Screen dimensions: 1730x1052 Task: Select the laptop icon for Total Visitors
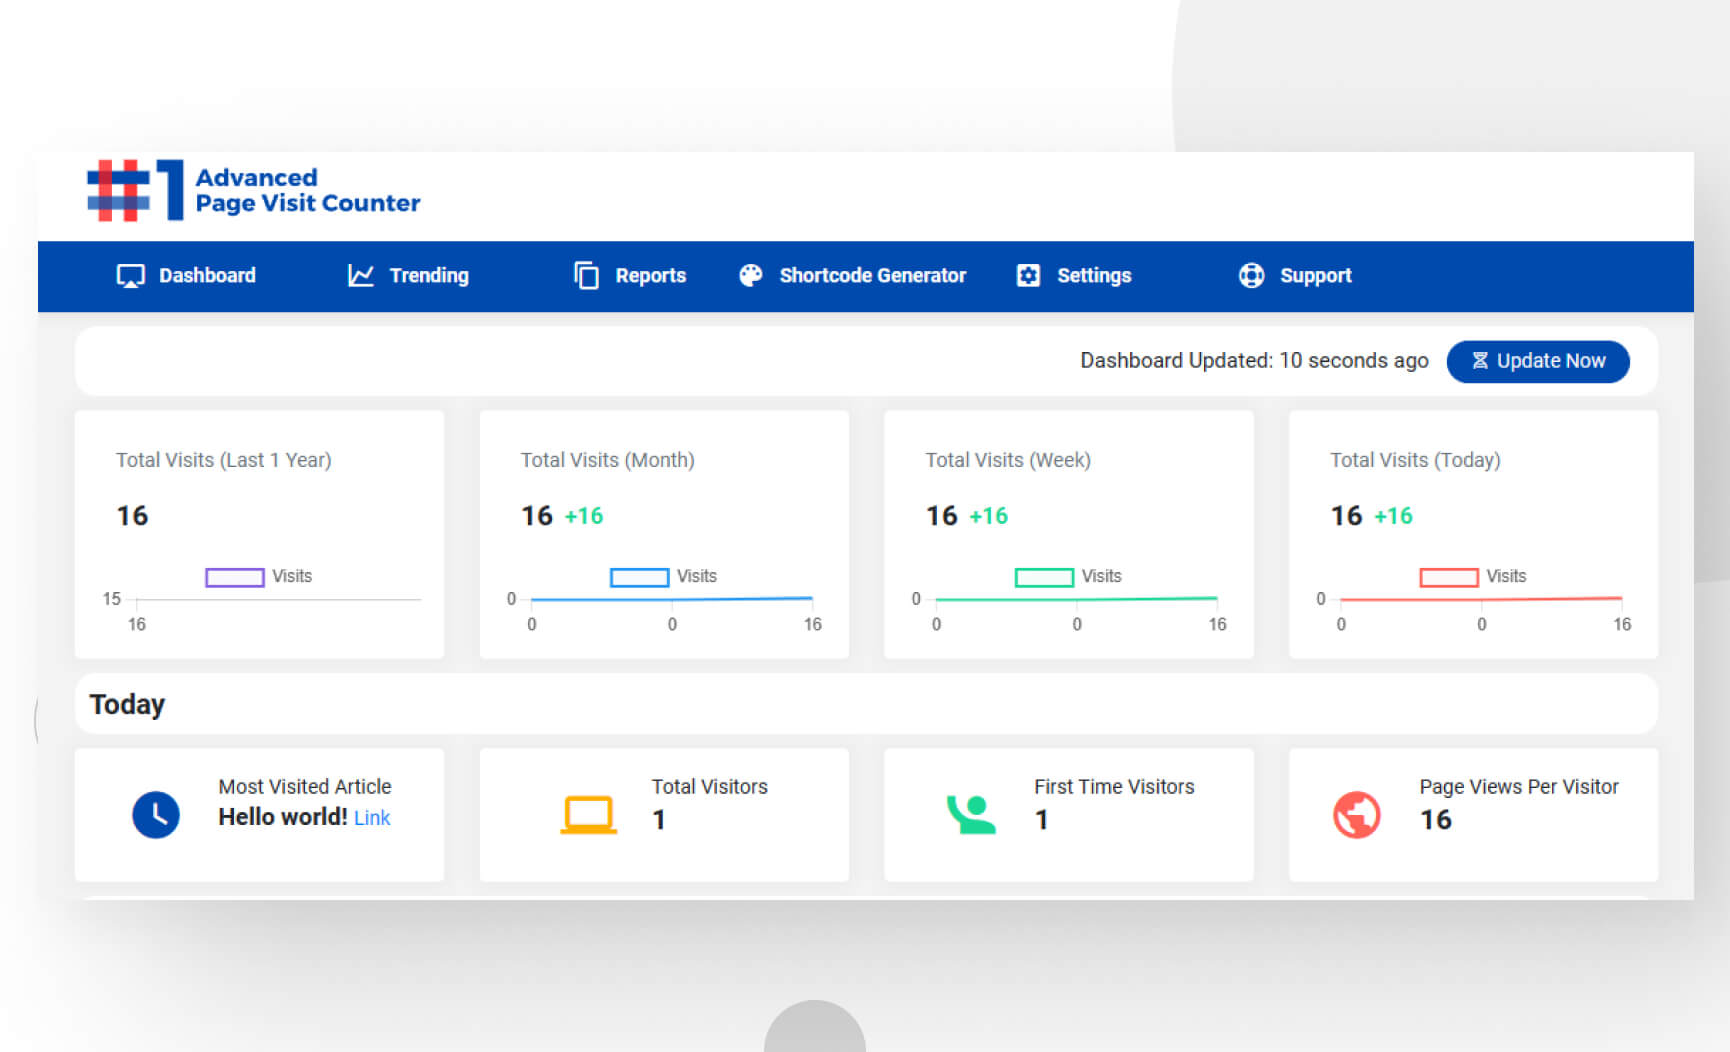(x=588, y=815)
